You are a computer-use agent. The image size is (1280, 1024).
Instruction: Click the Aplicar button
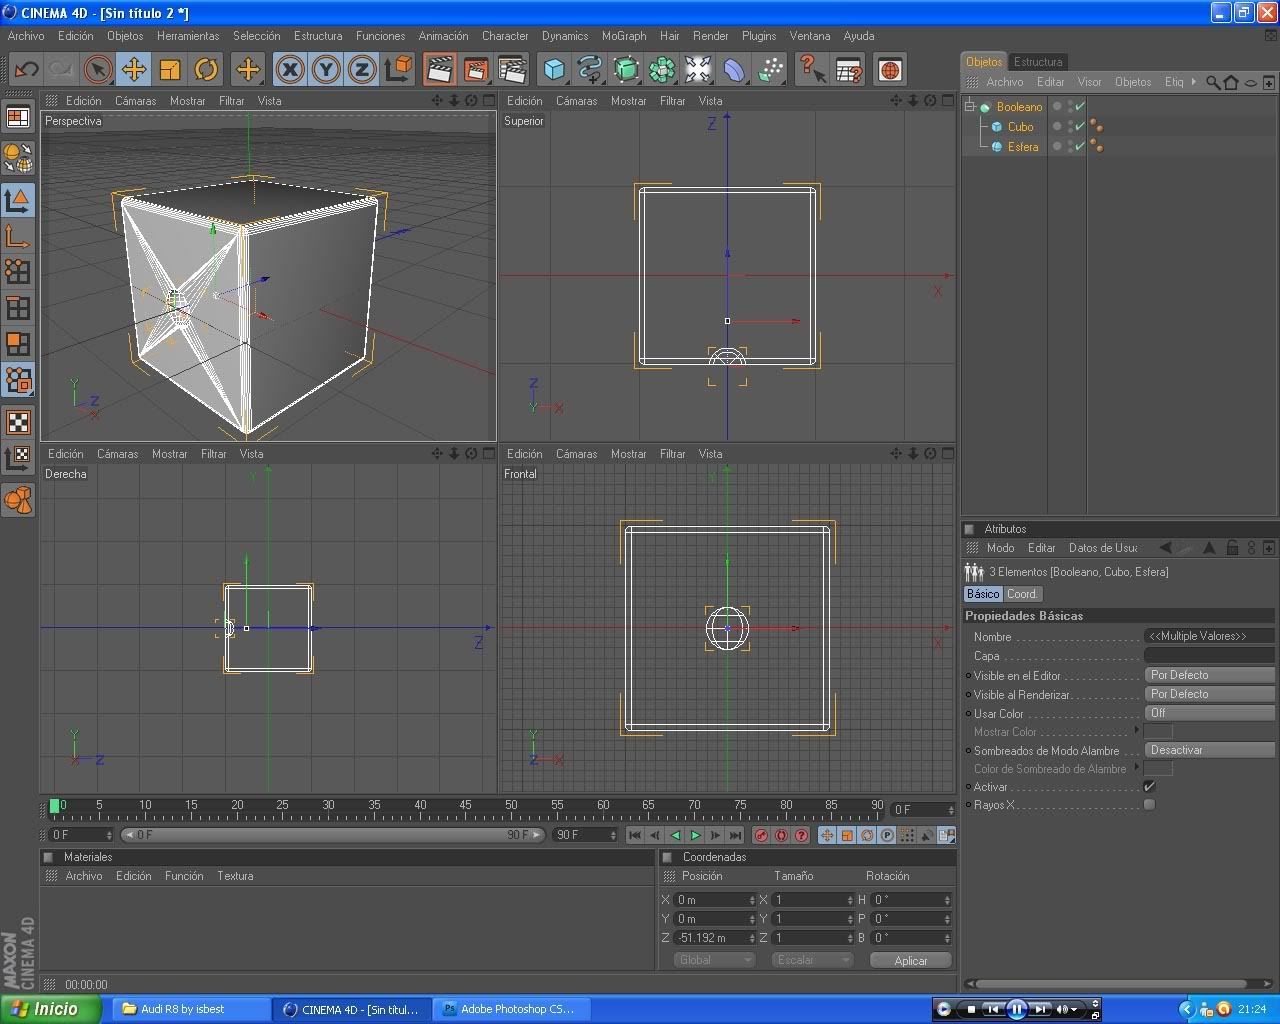[911, 960]
